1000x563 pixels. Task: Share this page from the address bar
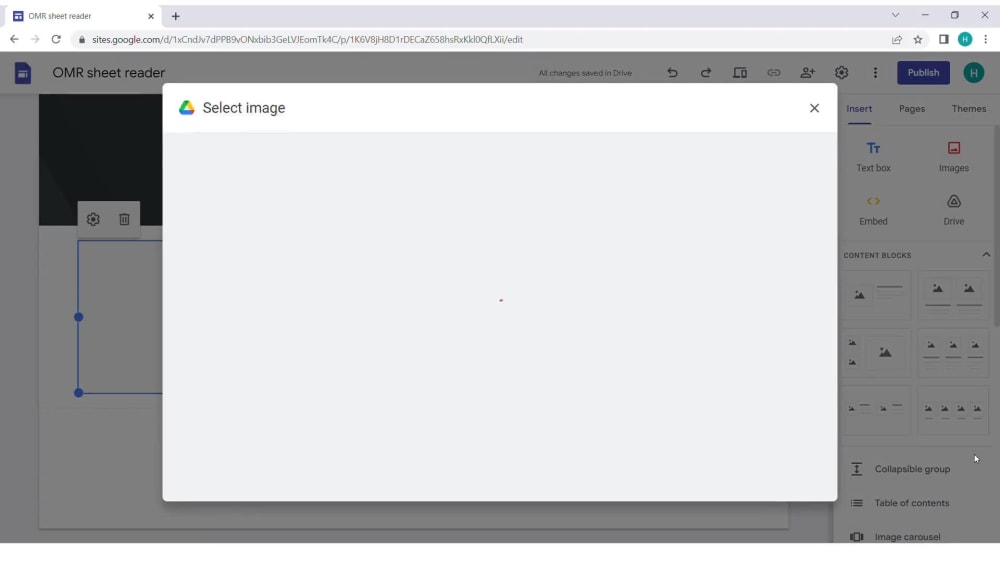[897, 40]
